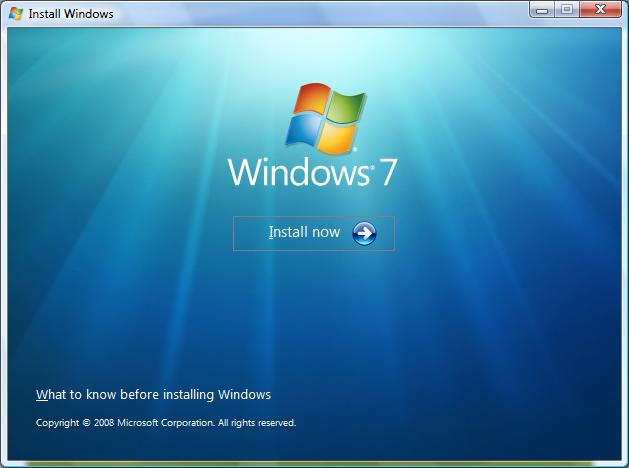Minimize the Install Windows window
Viewport: 629px width, 468px height.
click(x=542, y=10)
